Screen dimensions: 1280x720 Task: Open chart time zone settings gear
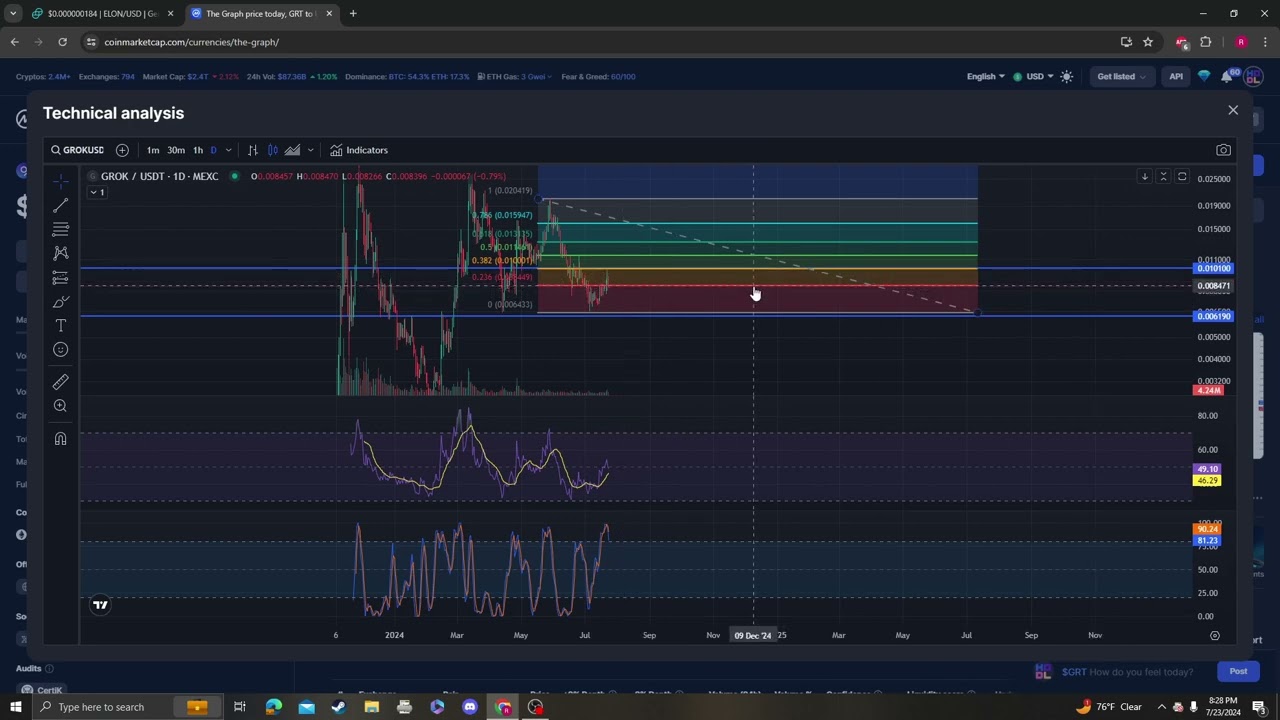click(x=1215, y=635)
